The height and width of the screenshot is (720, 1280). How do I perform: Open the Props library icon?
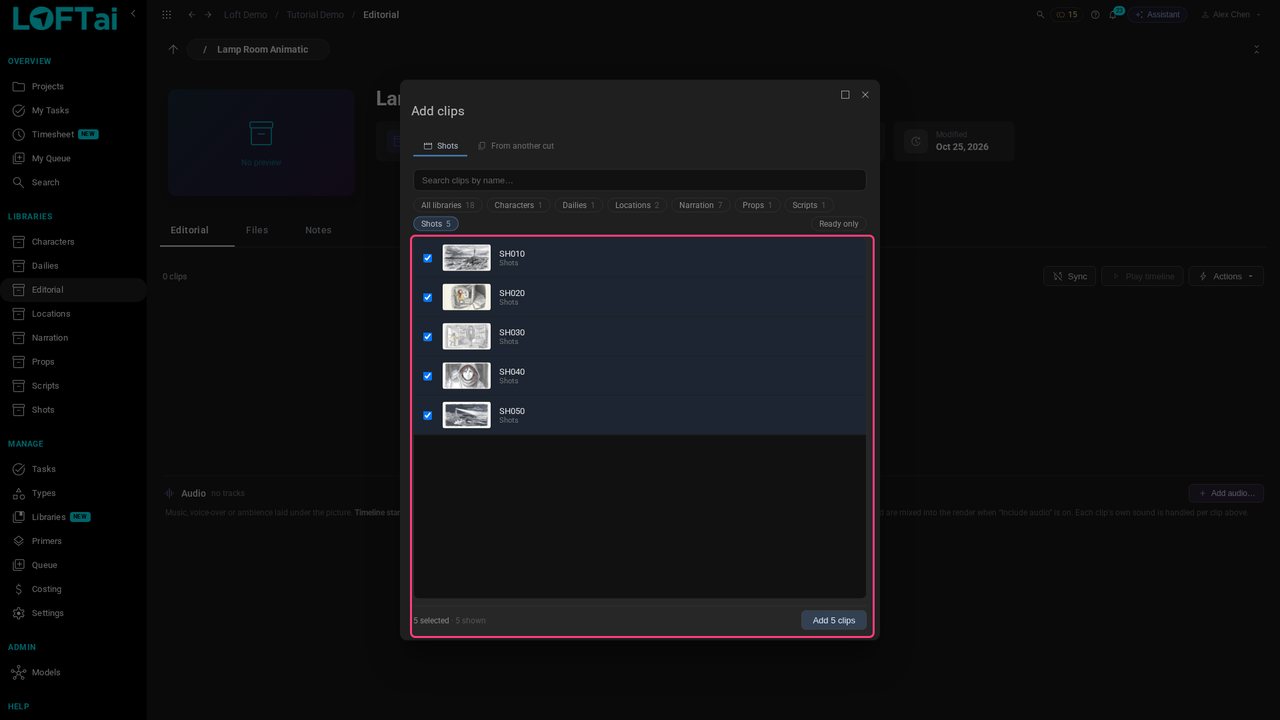click(18, 362)
